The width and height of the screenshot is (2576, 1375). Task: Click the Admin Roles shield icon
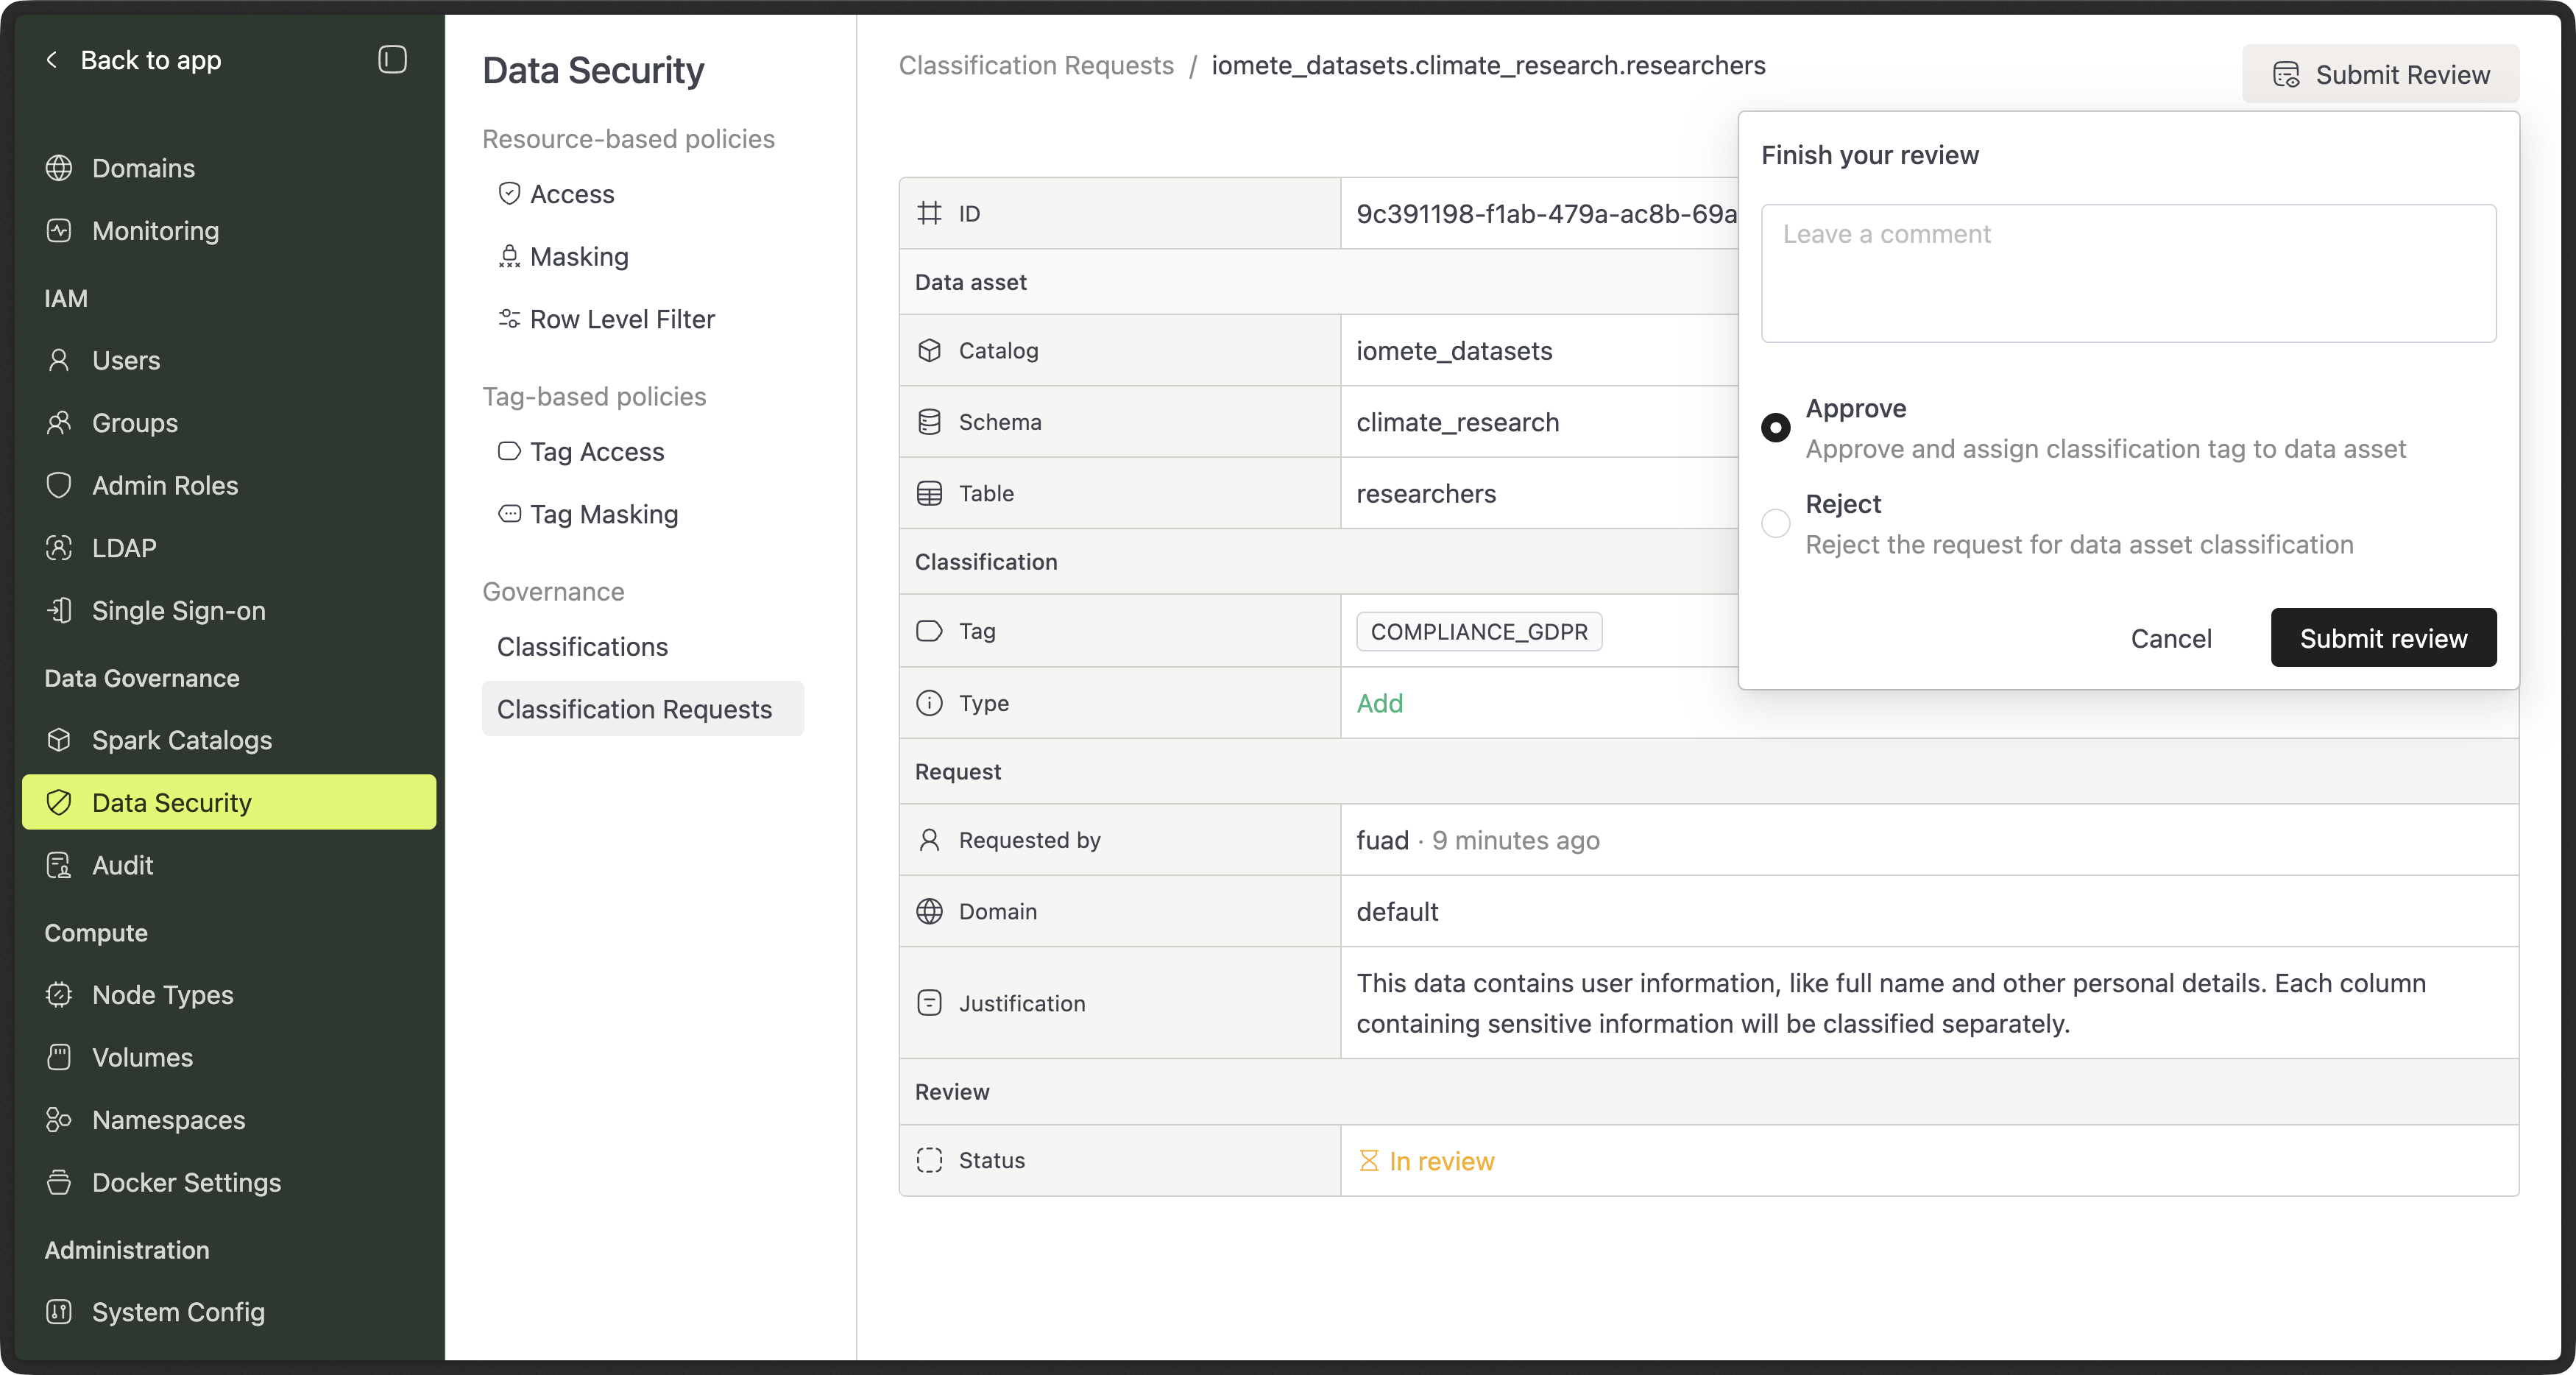point(59,486)
